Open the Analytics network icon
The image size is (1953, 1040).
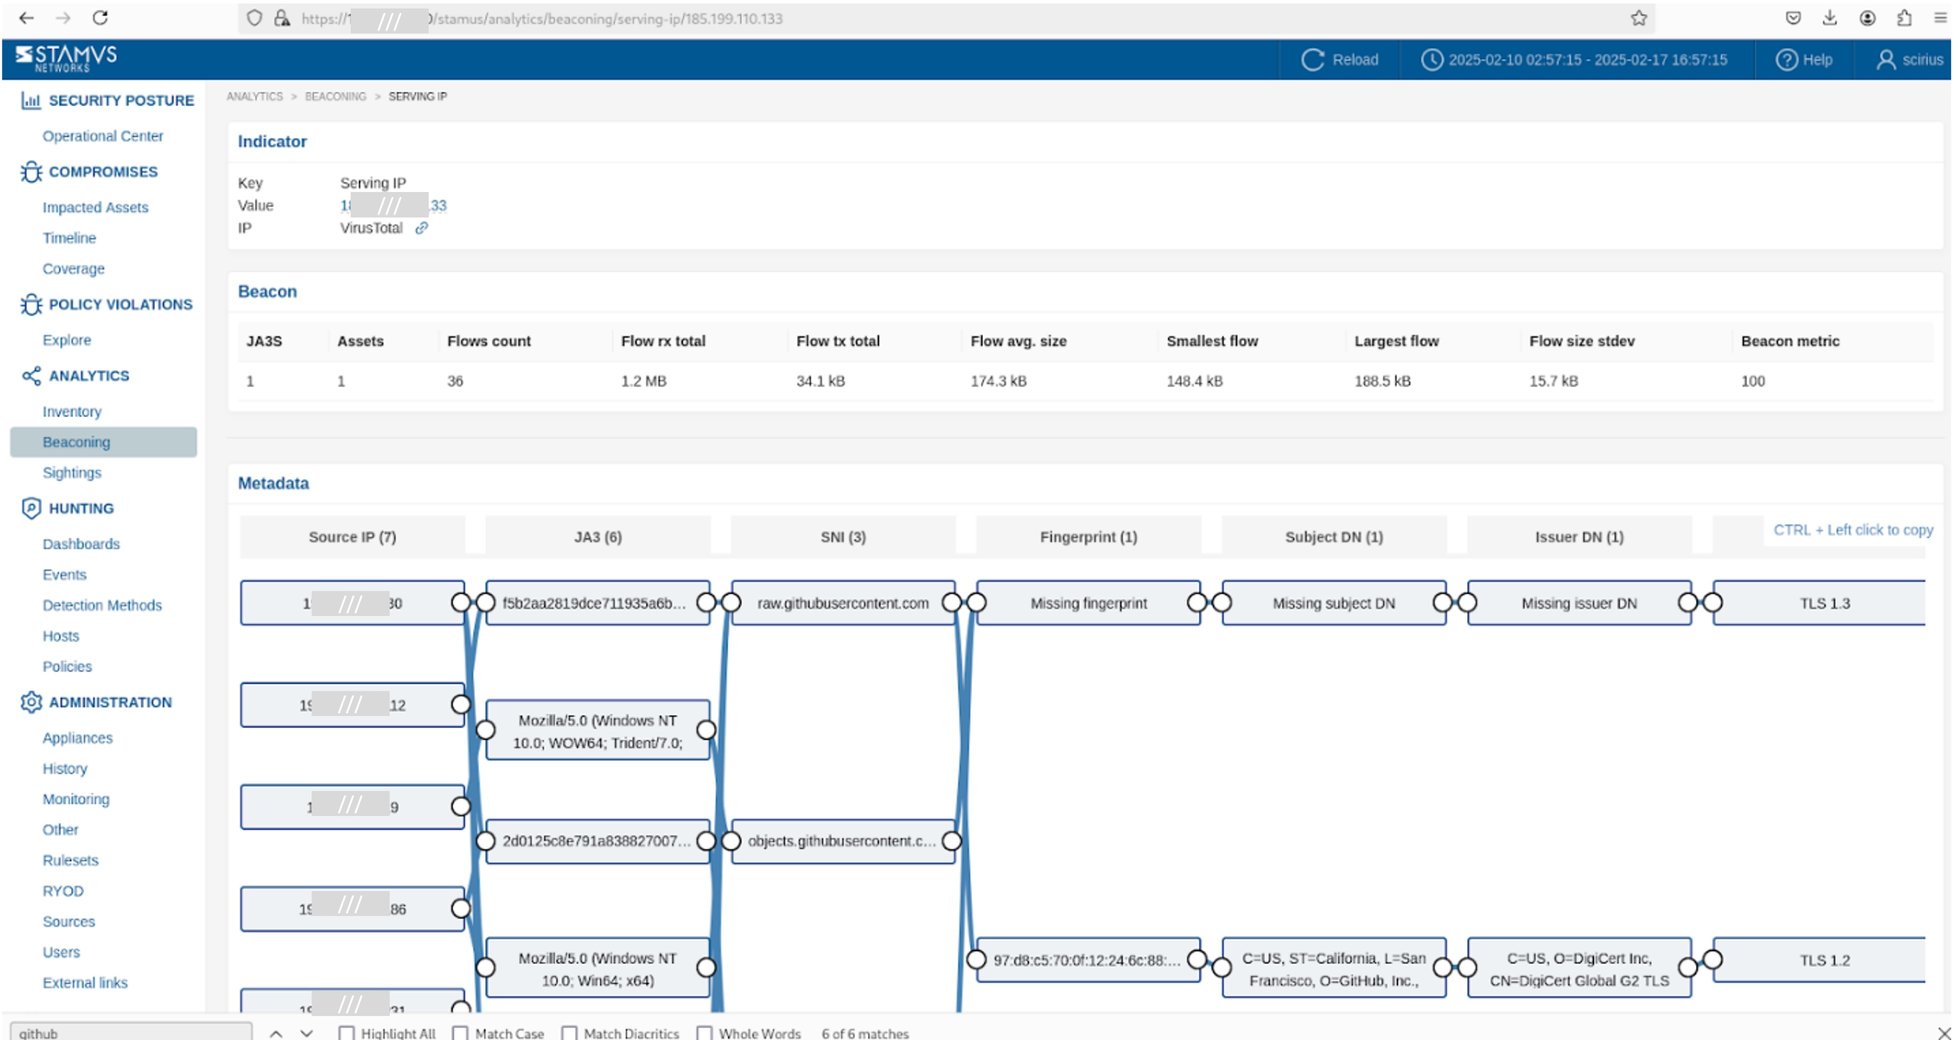click(x=30, y=376)
